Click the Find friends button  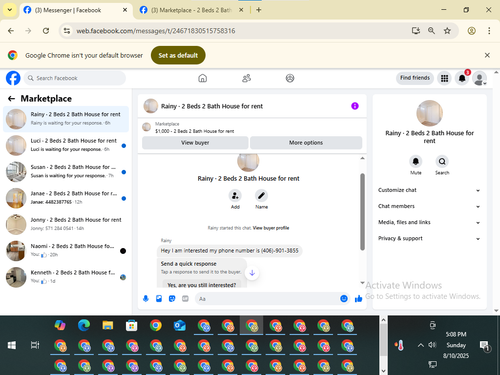click(x=415, y=78)
